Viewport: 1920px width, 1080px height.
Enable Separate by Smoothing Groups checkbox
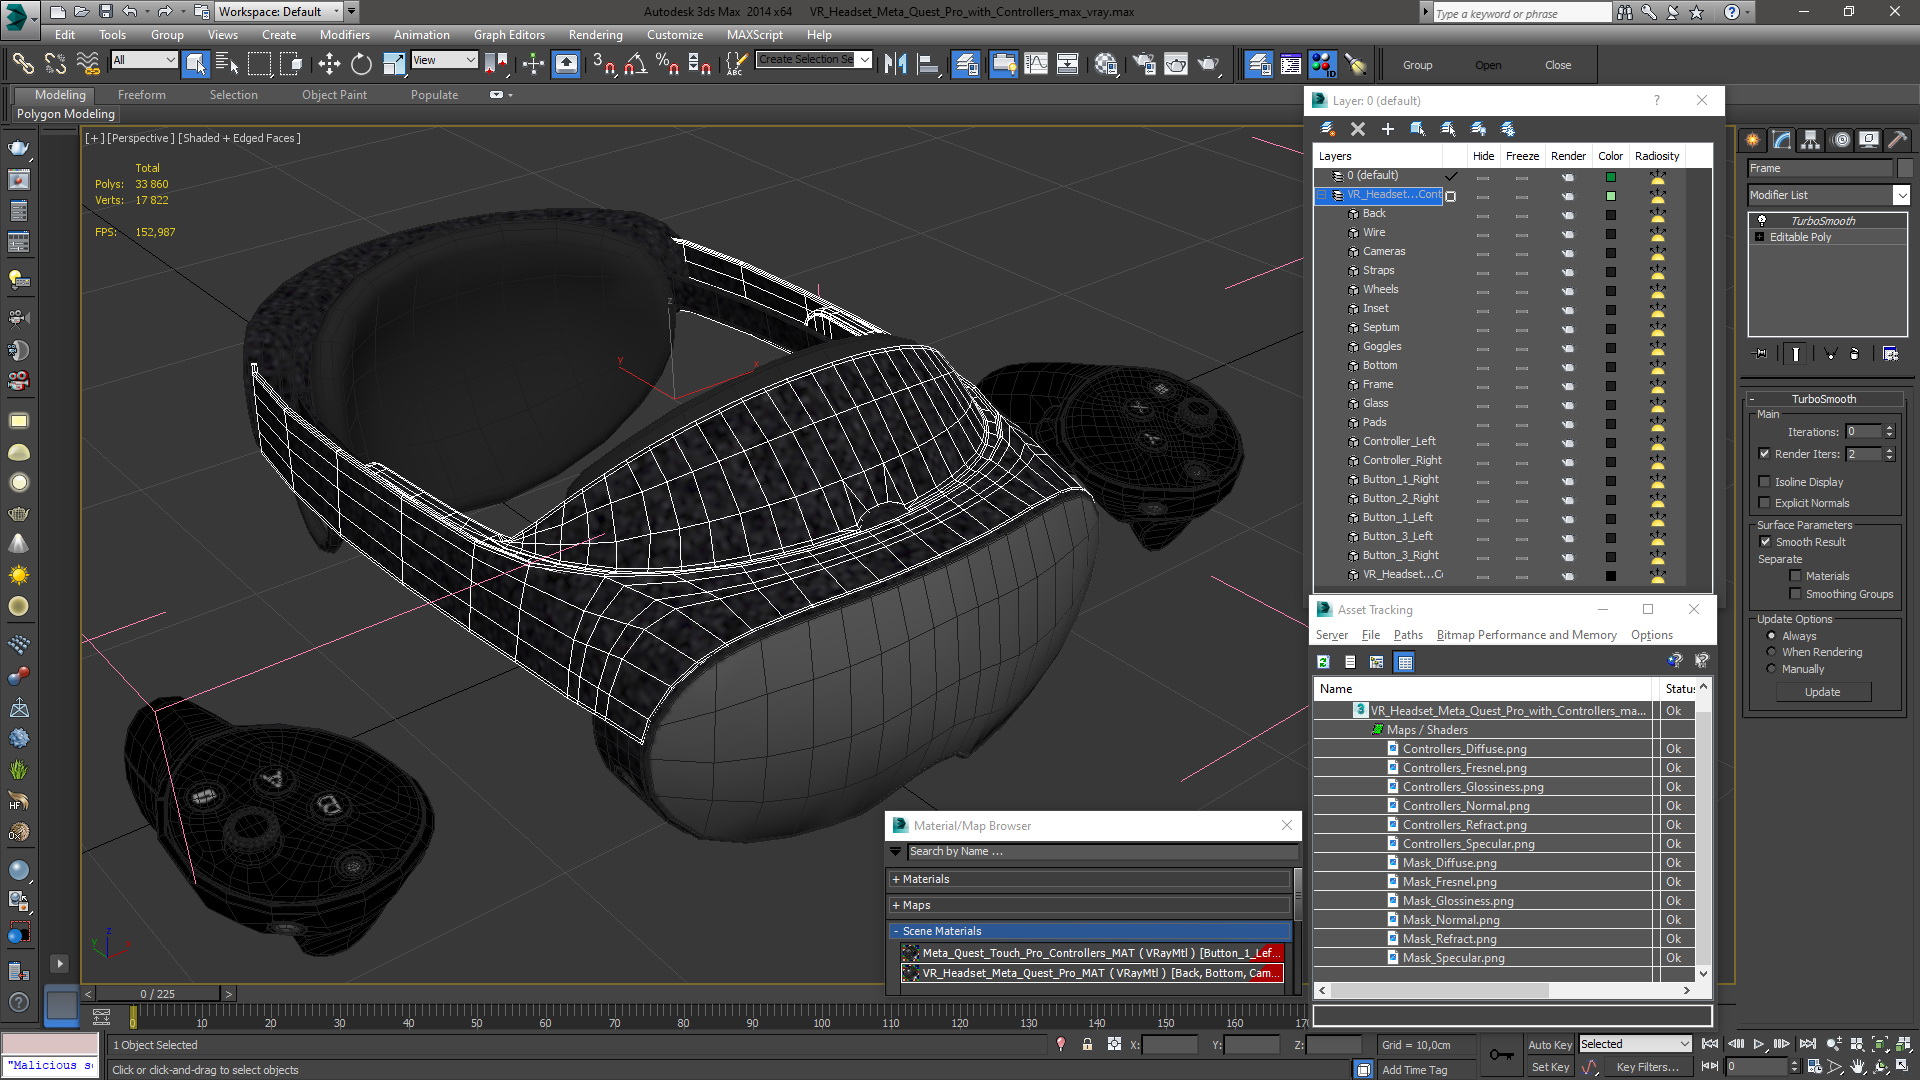click(1795, 594)
